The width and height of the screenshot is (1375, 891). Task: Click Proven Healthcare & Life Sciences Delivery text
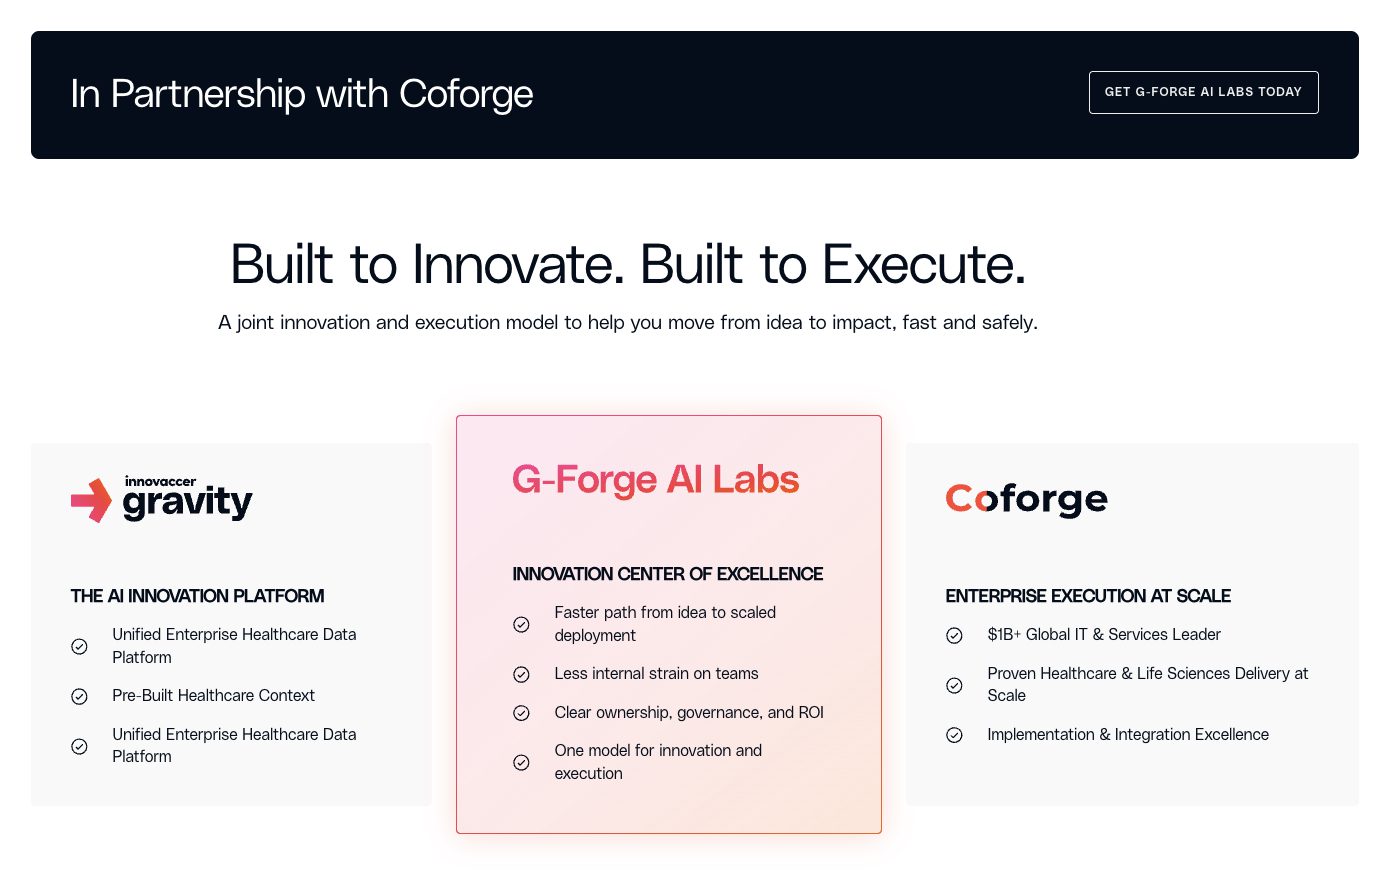(x=1148, y=684)
